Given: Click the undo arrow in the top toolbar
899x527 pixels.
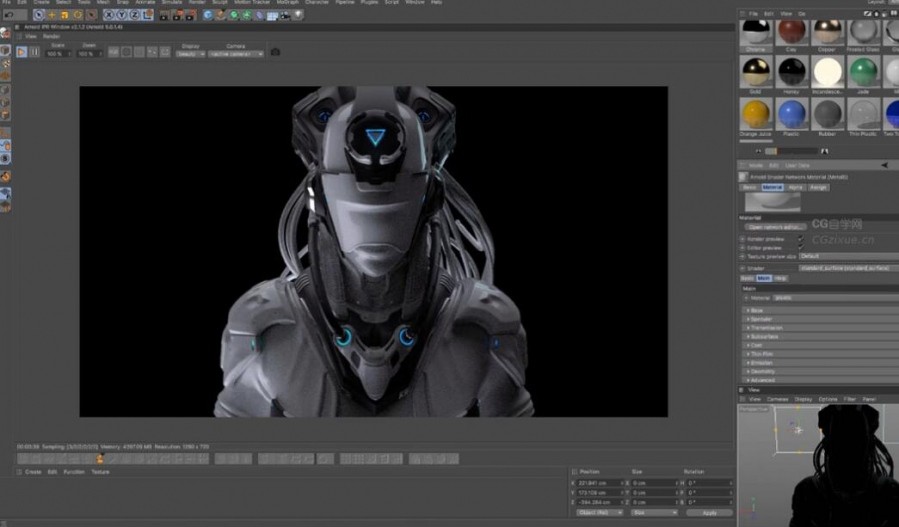Looking at the screenshot, I should [9, 15].
